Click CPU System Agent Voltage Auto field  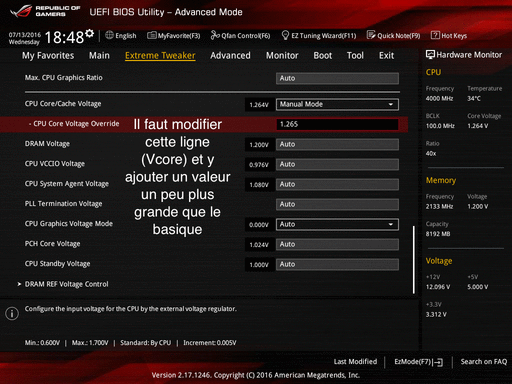(x=337, y=184)
